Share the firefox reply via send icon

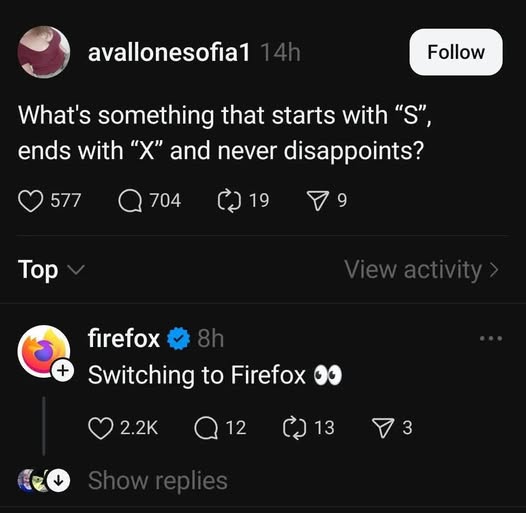pos(383,428)
